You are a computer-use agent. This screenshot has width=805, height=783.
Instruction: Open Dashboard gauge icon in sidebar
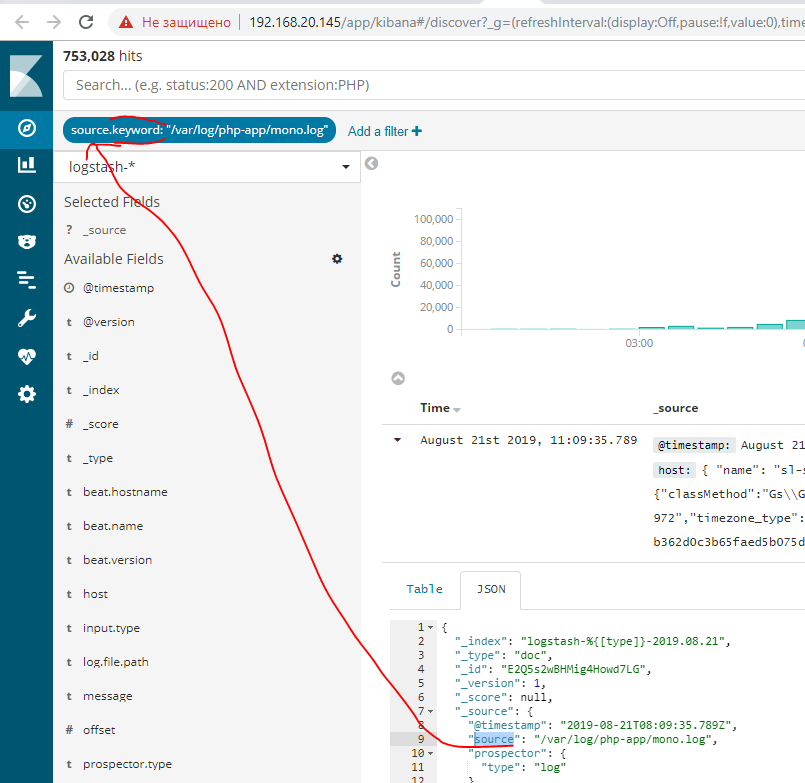[27, 204]
